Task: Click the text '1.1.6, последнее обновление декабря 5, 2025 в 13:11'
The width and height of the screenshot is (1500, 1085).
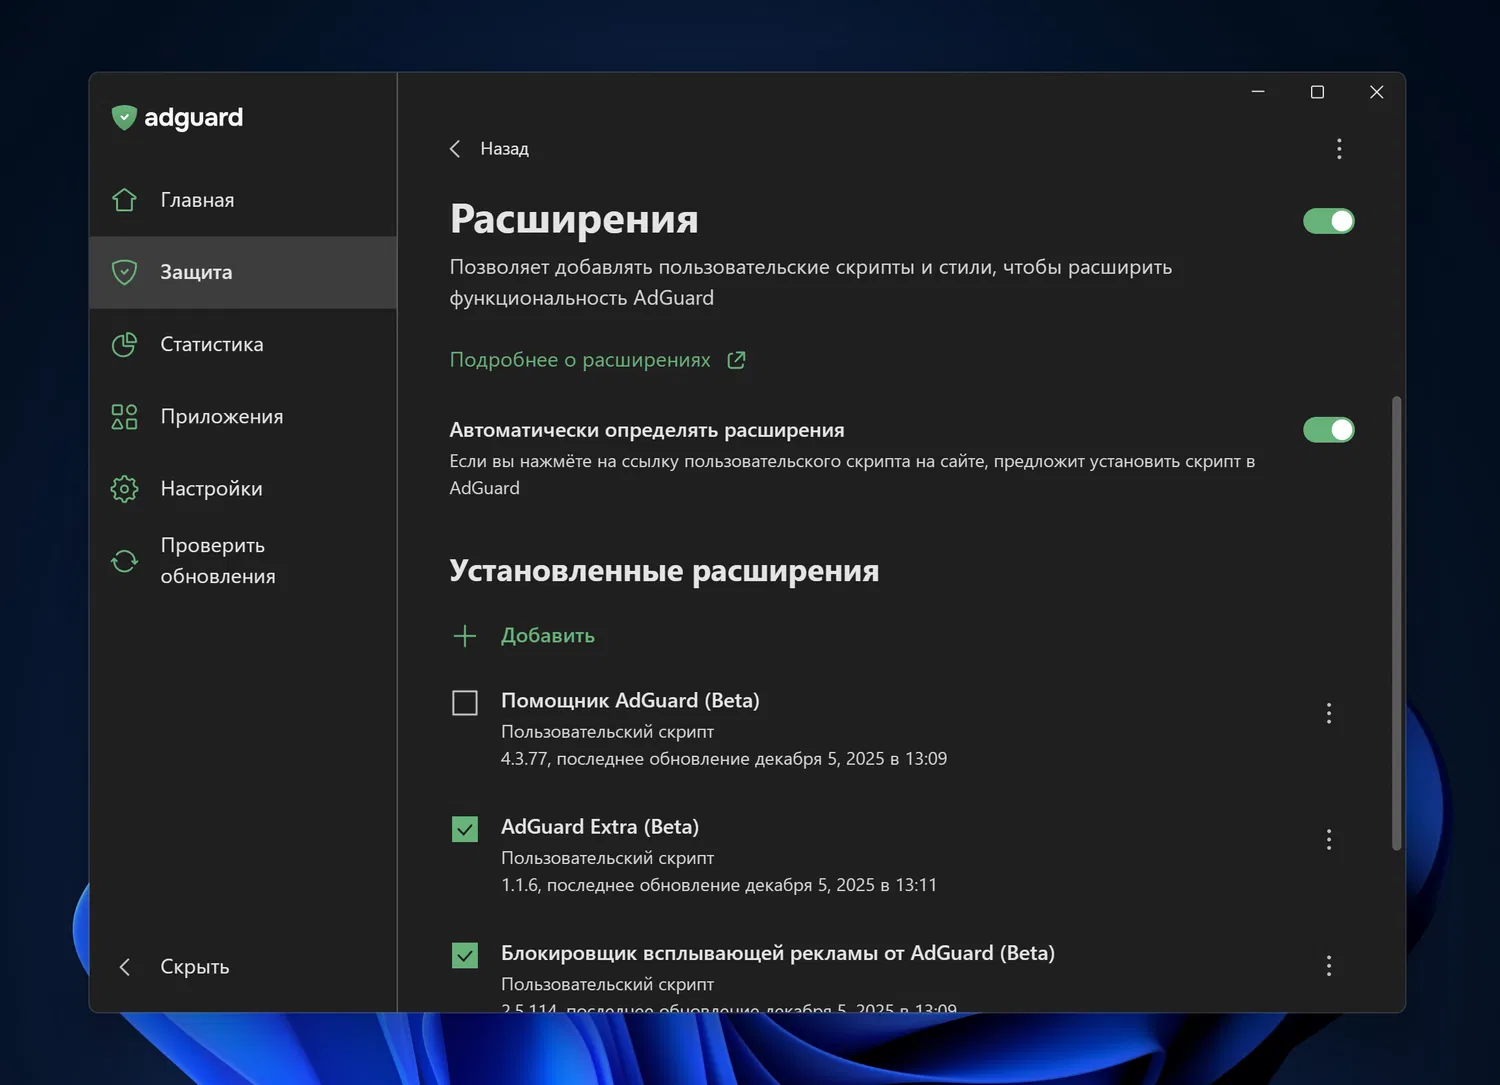Action: (719, 885)
